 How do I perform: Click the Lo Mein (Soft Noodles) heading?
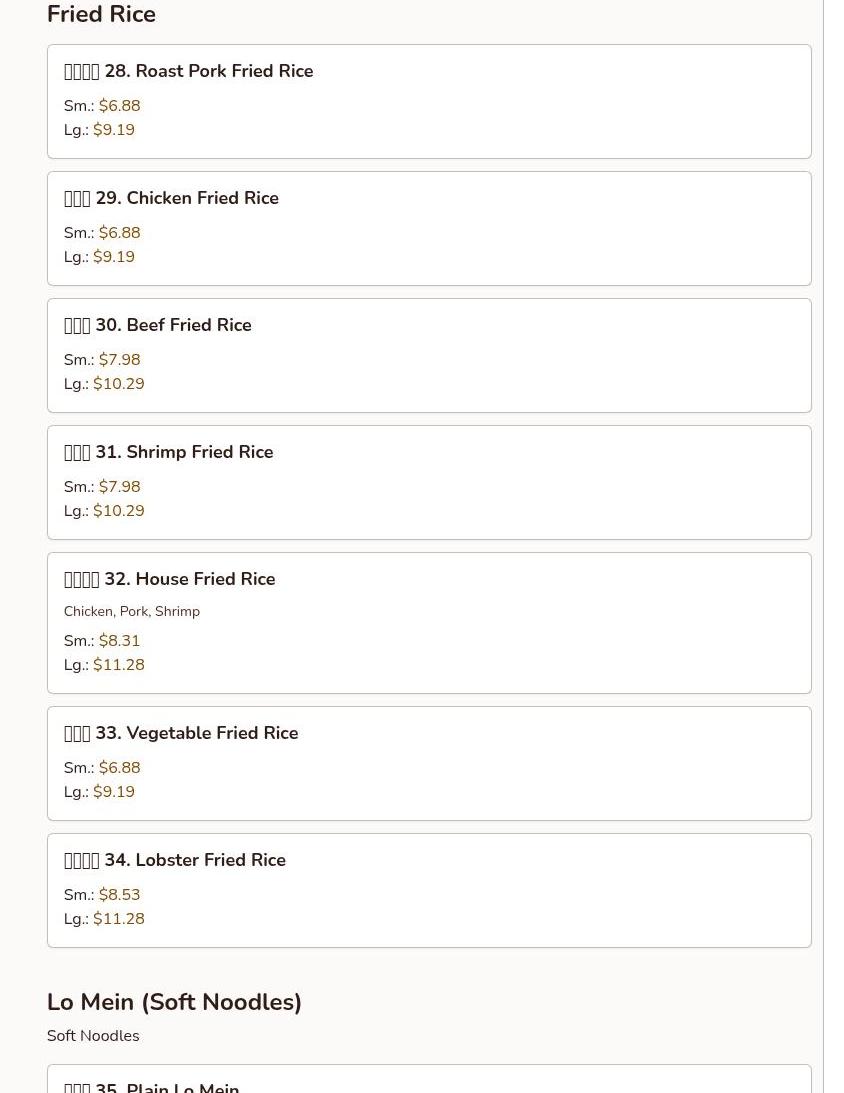click(174, 1002)
